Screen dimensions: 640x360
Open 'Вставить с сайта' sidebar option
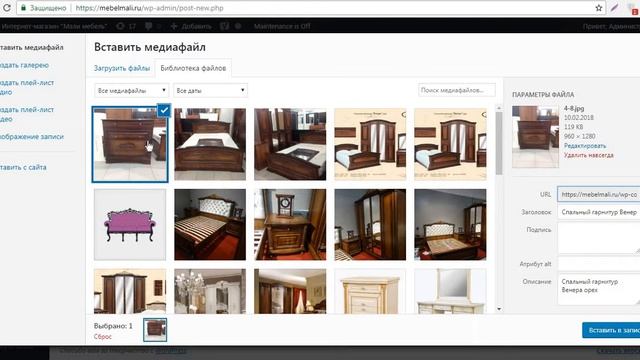[x=23, y=167]
